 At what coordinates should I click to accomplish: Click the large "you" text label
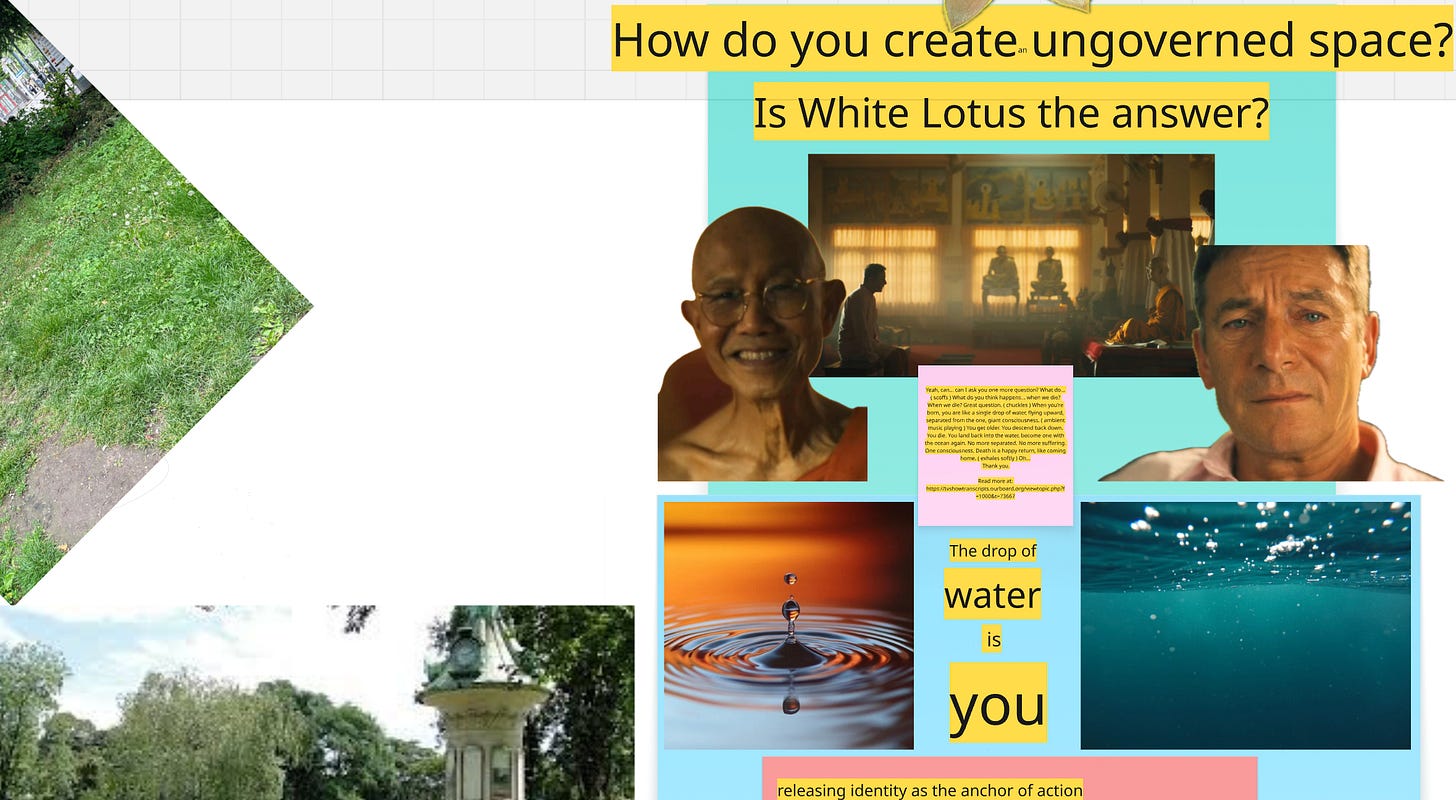point(998,703)
